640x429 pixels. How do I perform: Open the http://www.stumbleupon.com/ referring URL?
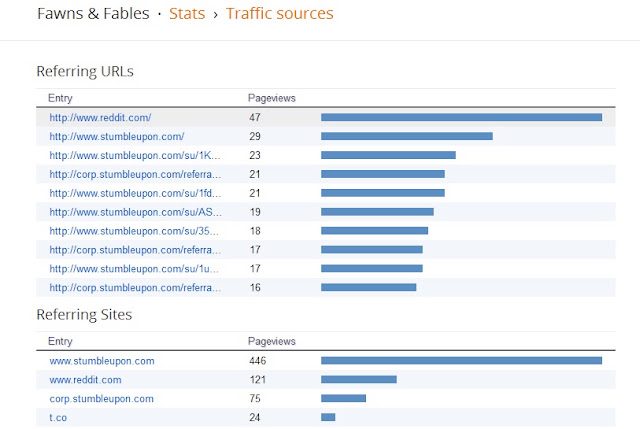tap(117, 136)
